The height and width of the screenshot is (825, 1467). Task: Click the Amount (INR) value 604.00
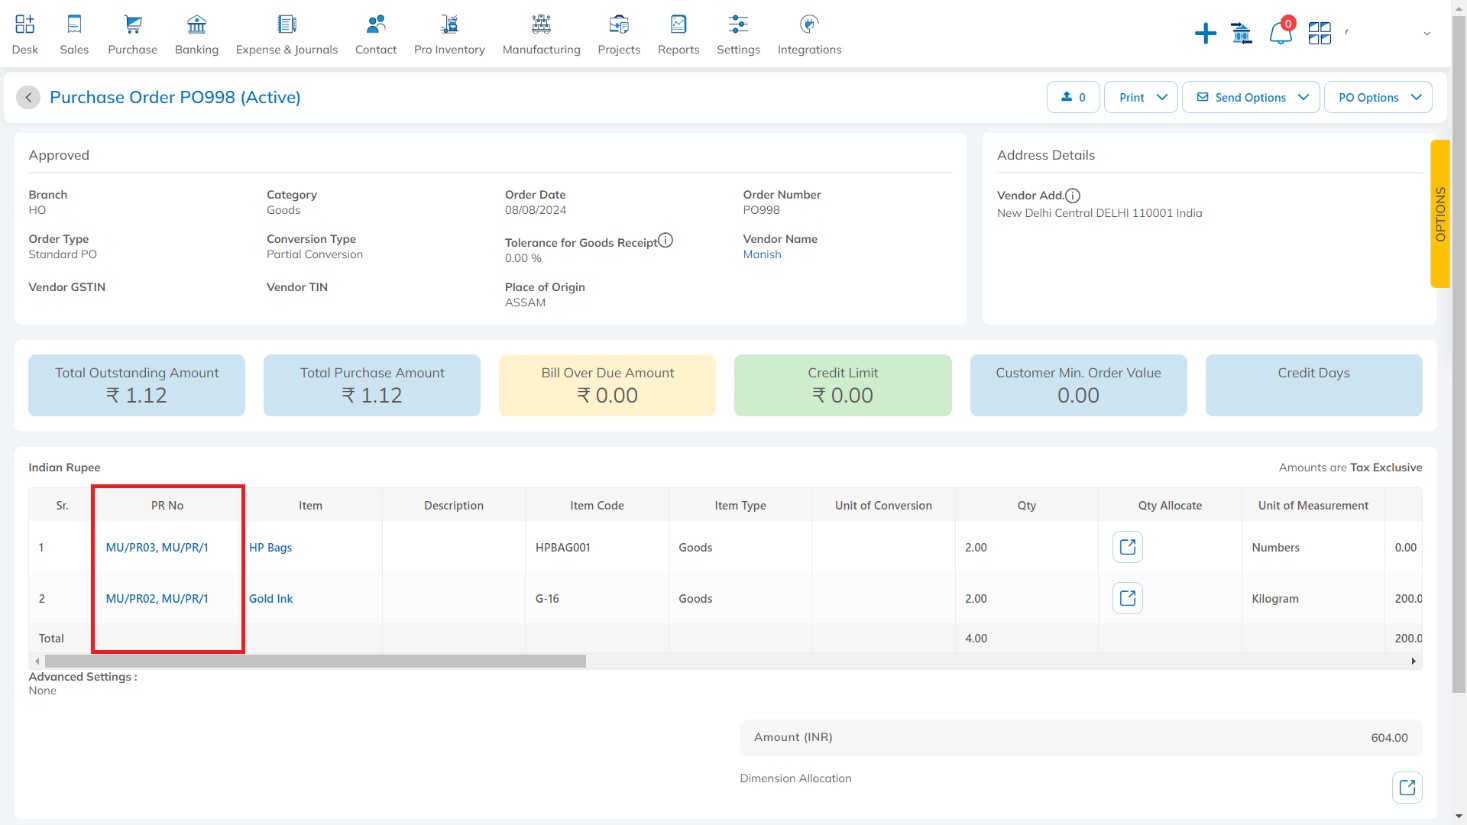(1389, 737)
